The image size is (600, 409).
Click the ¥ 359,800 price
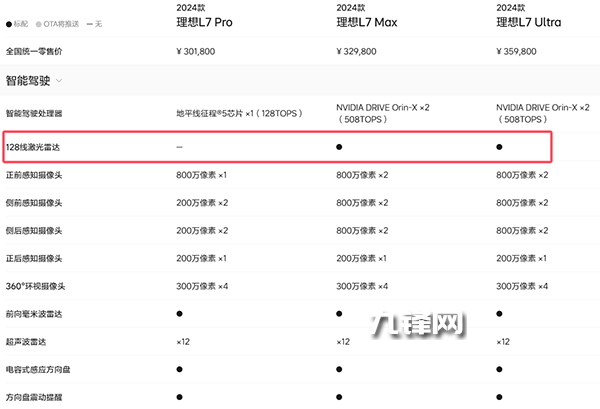(524, 50)
